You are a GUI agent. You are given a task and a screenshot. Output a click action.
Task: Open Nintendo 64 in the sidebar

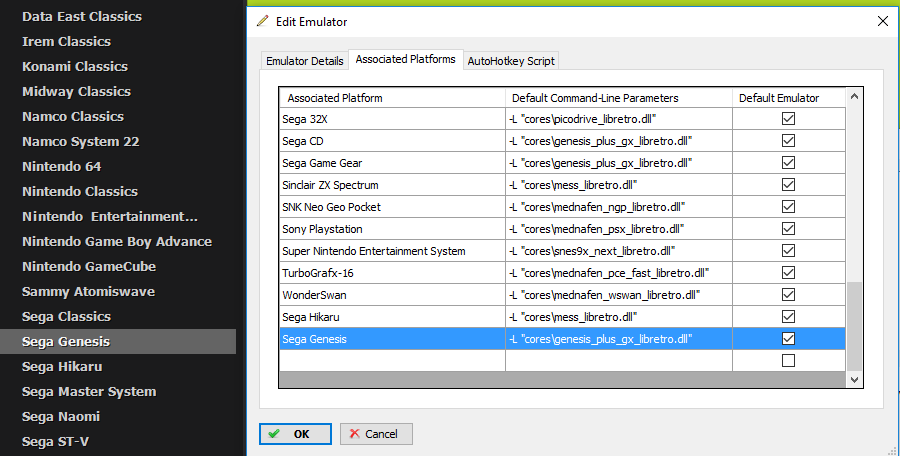(61, 167)
